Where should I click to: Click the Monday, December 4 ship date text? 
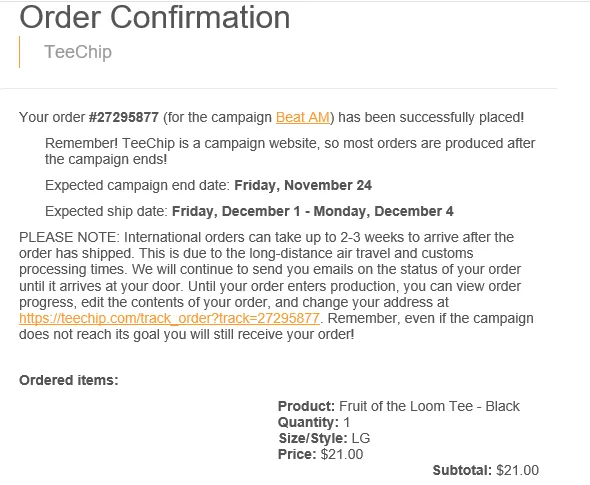(x=383, y=211)
